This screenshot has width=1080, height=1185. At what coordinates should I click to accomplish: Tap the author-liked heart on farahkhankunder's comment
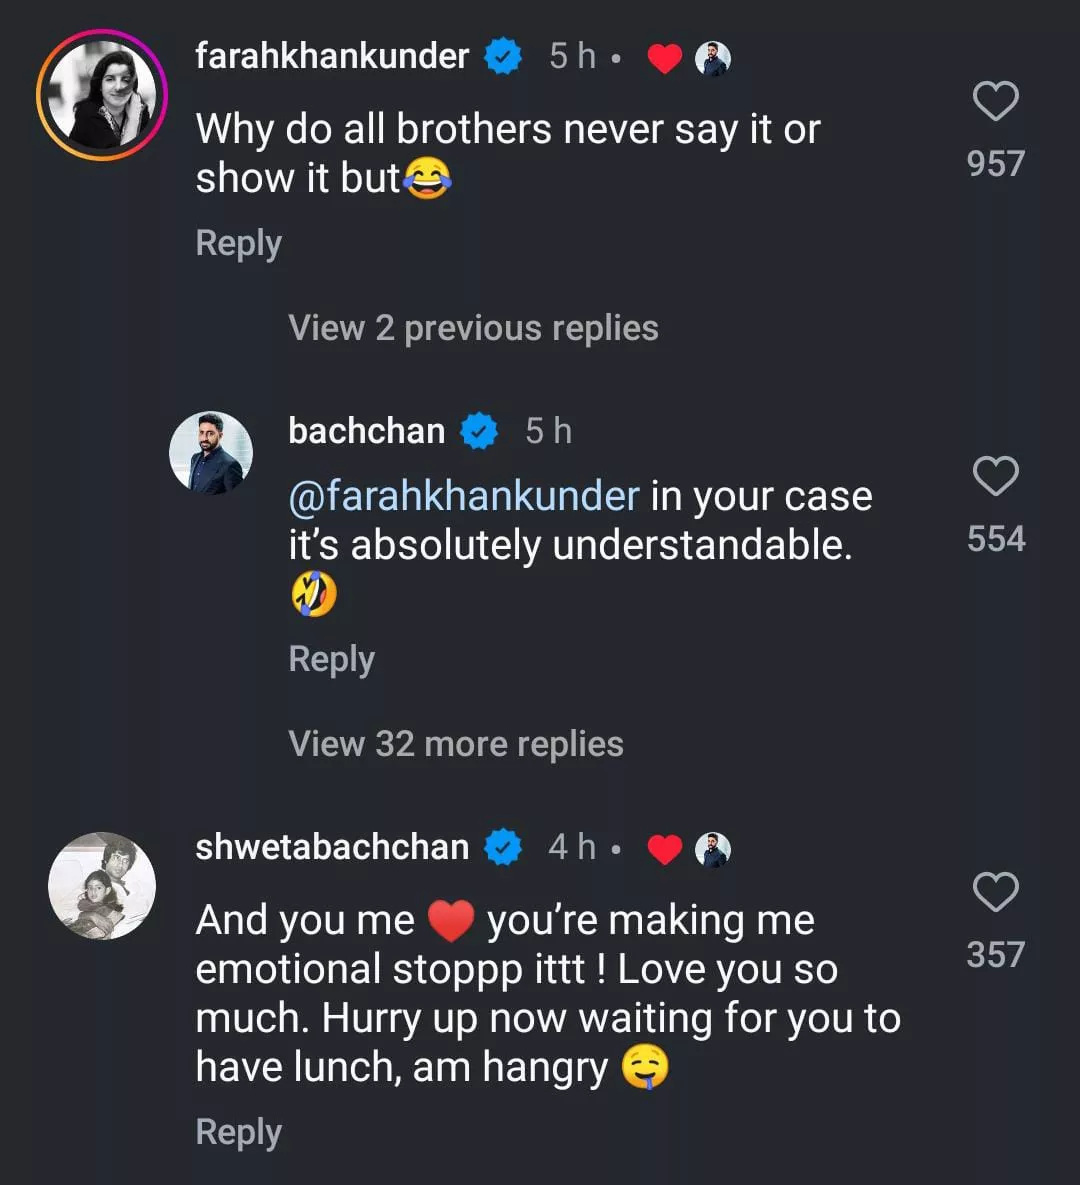(664, 59)
